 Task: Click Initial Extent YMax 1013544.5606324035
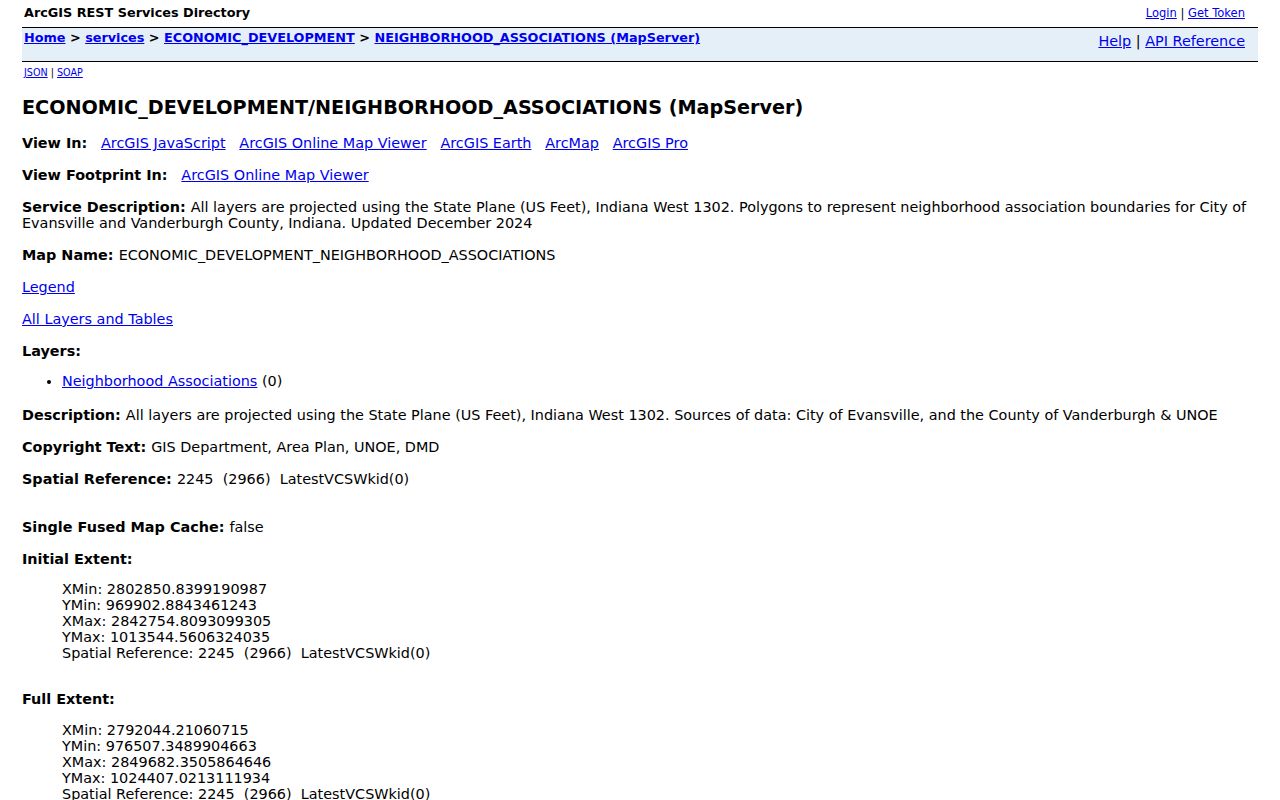[166, 637]
